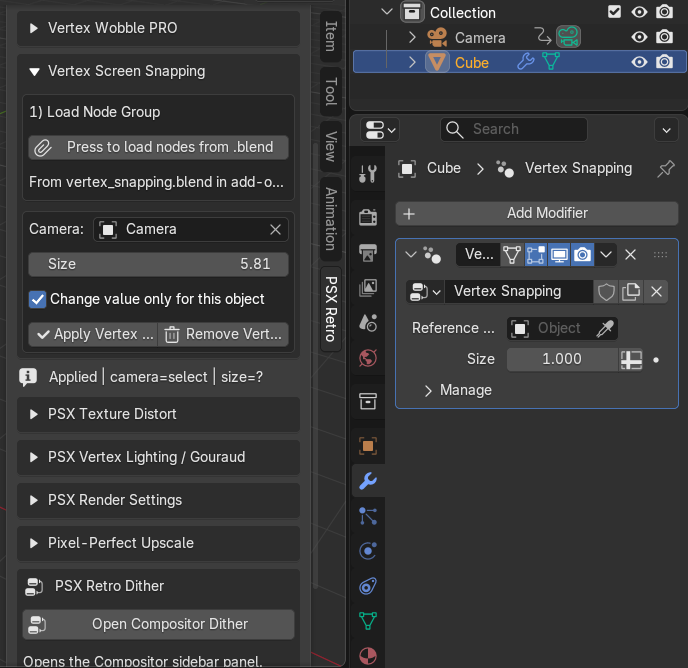
Task: Hide Cube in viewport
Action: click(x=639, y=62)
